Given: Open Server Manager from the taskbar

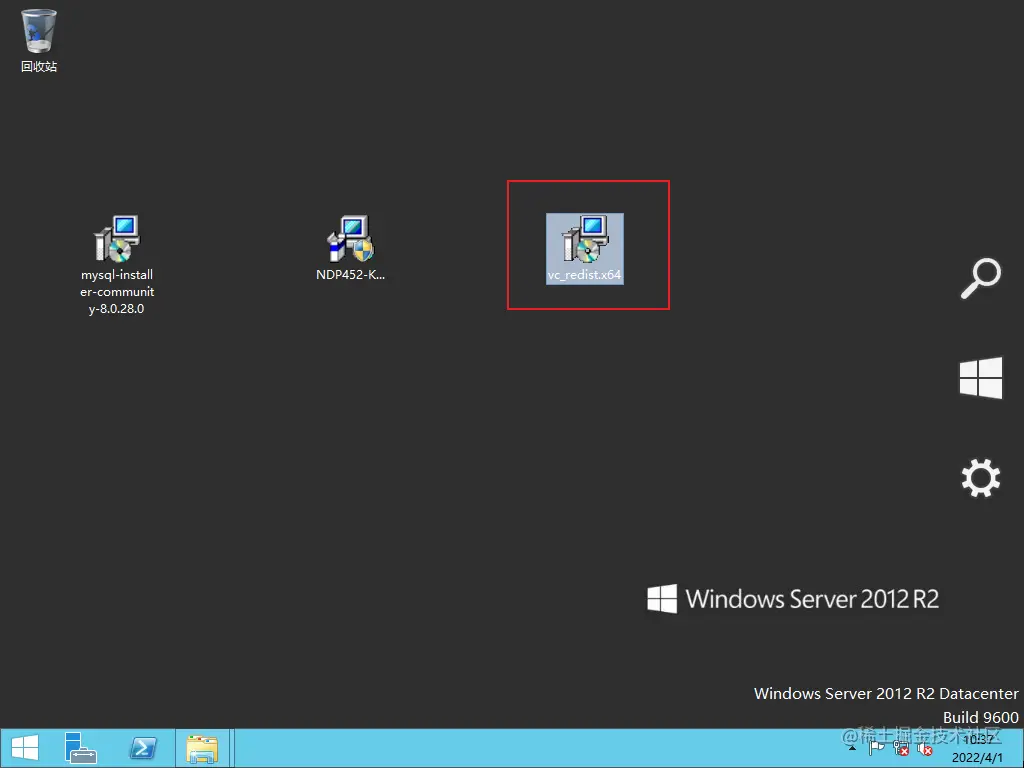Looking at the screenshot, I should tap(81, 748).
